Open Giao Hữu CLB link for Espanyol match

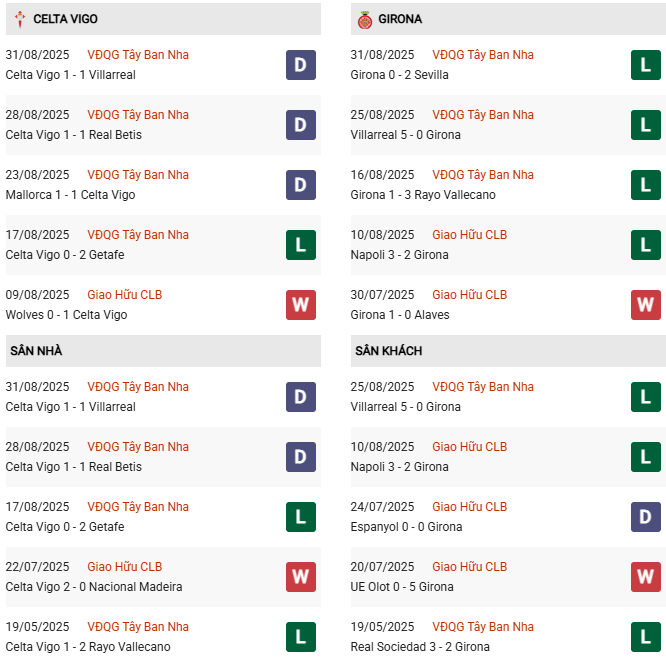pos(469,507)
